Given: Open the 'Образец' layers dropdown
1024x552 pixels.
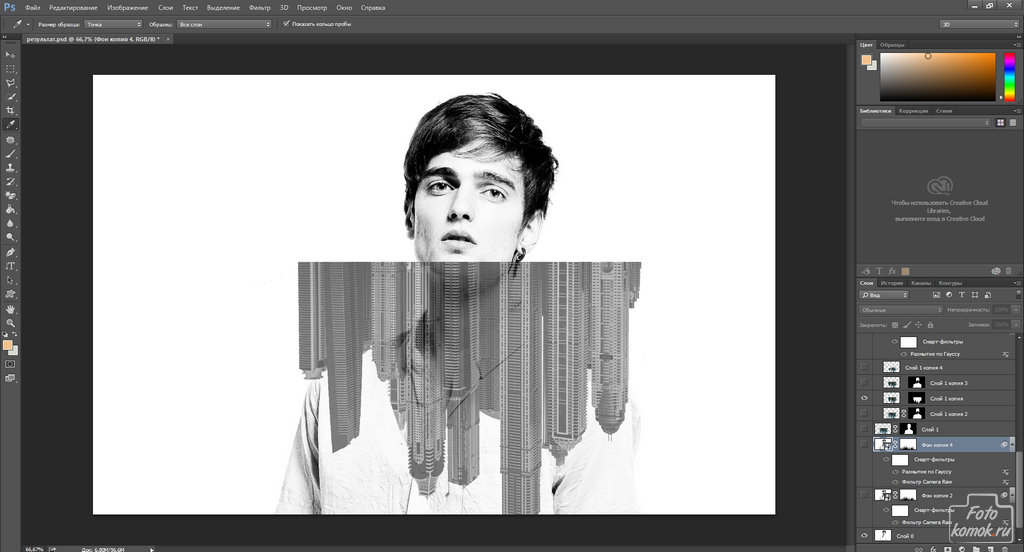Looking at the screenshot, I should click(x=225, y=23).
